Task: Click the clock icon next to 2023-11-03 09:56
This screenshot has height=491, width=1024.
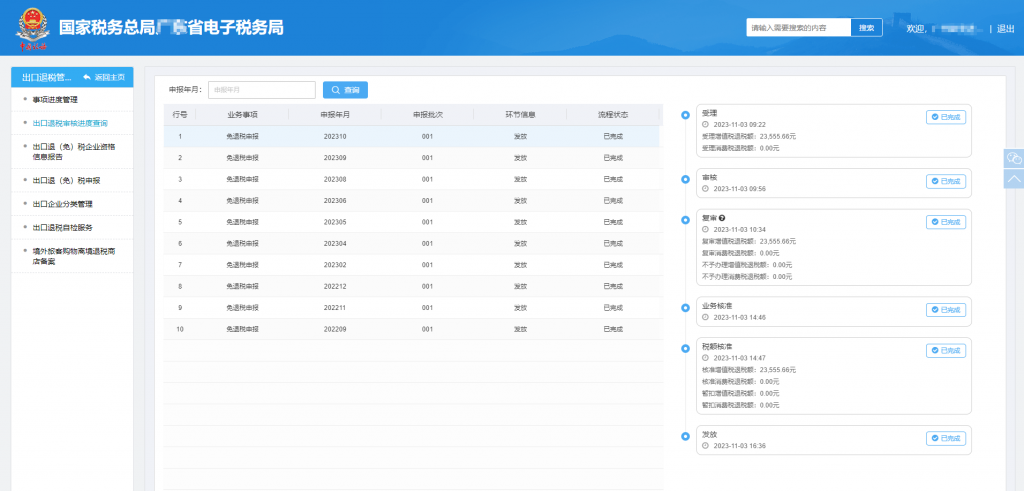Action: [705, 189]
